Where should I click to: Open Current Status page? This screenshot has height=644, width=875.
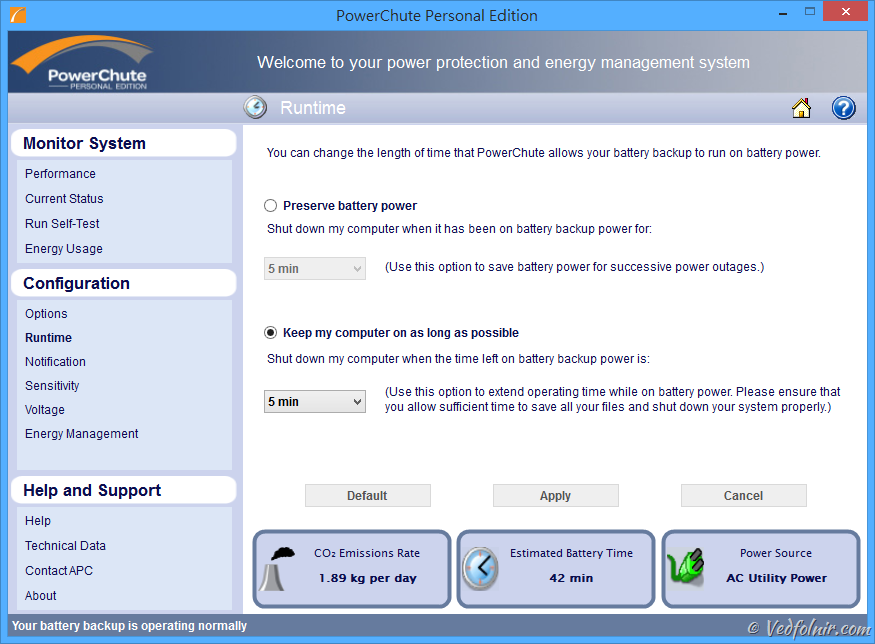point(64,199)
